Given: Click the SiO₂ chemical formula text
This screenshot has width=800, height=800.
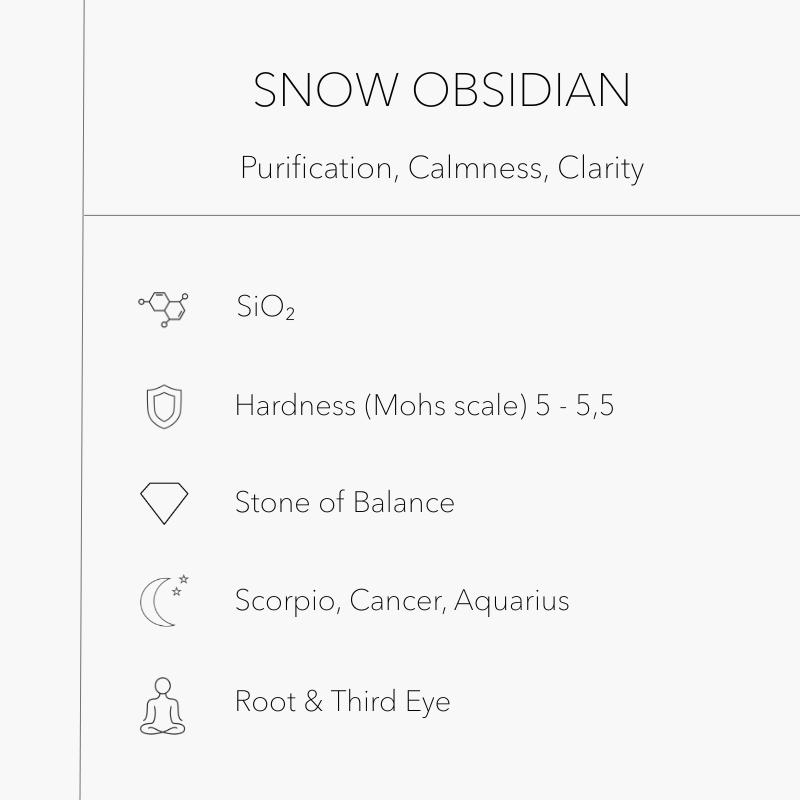Looking at the screenshot, I should point(265,307).
